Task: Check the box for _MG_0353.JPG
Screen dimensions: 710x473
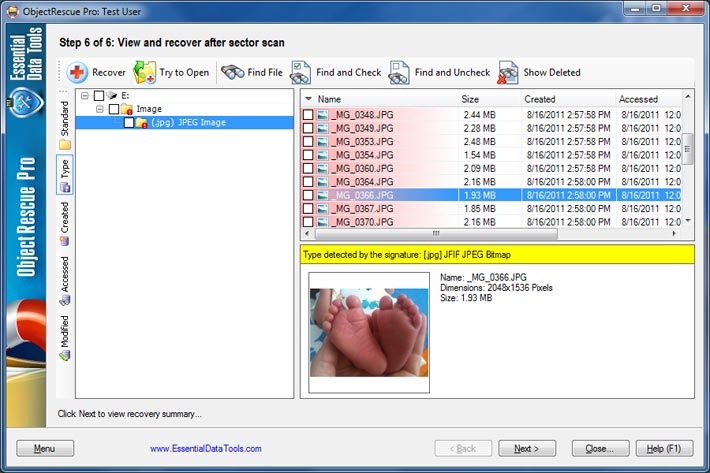Action: 308,142
